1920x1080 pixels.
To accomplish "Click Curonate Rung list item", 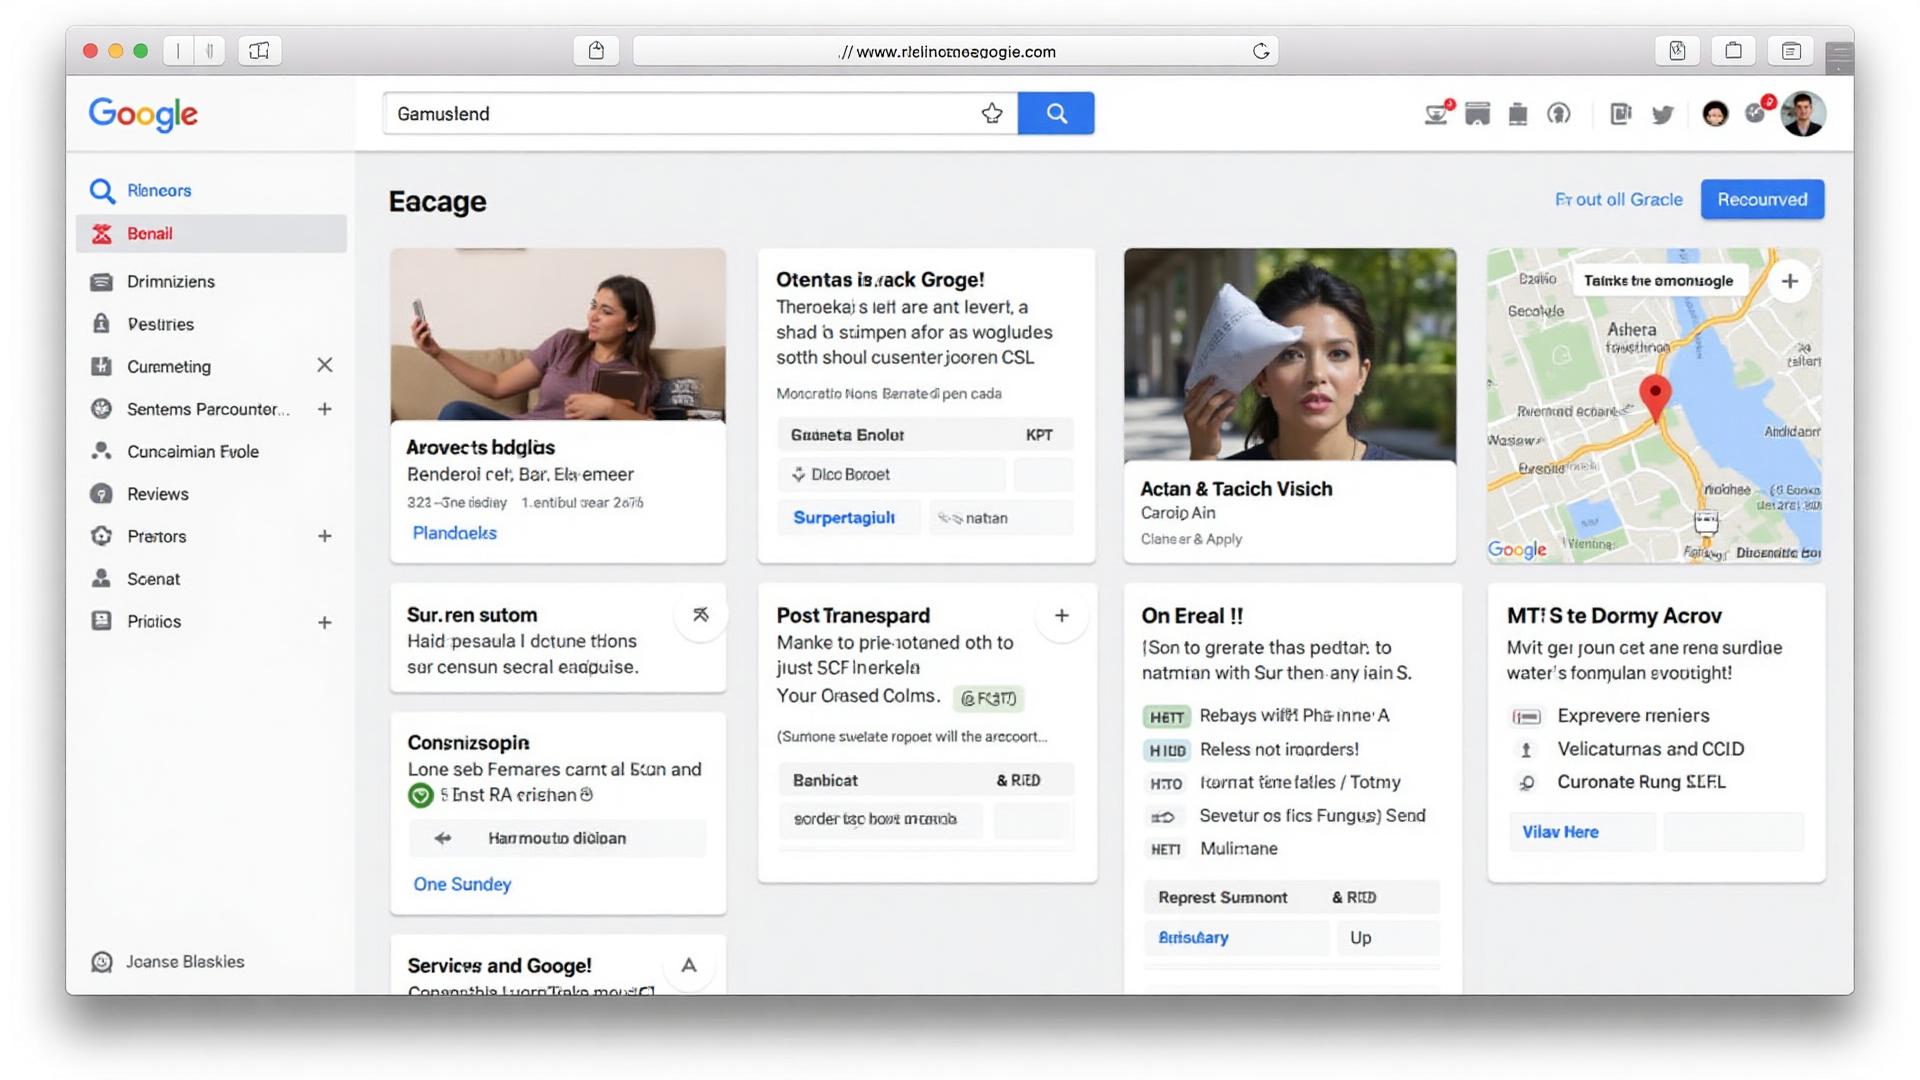I will coord(1641,782).
